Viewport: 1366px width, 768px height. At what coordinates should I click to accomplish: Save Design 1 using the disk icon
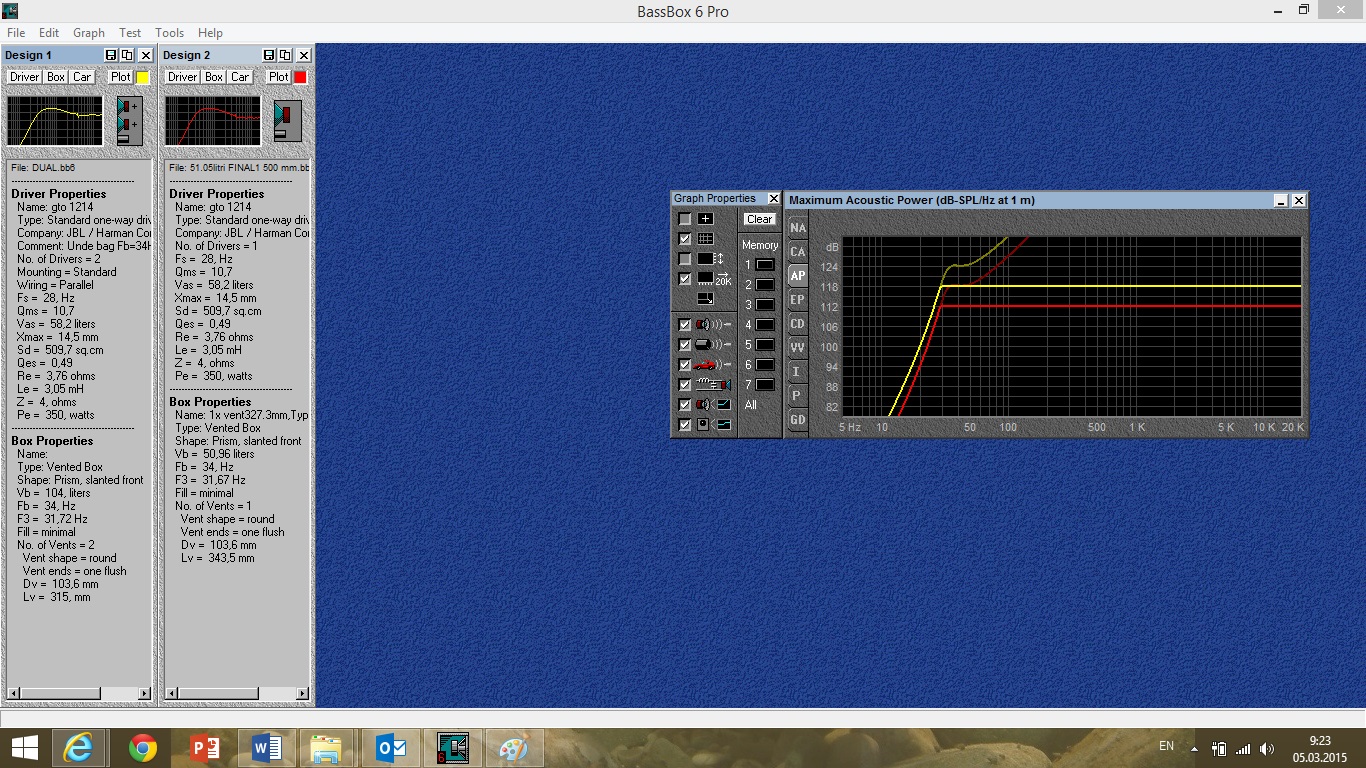click(111, 55)
